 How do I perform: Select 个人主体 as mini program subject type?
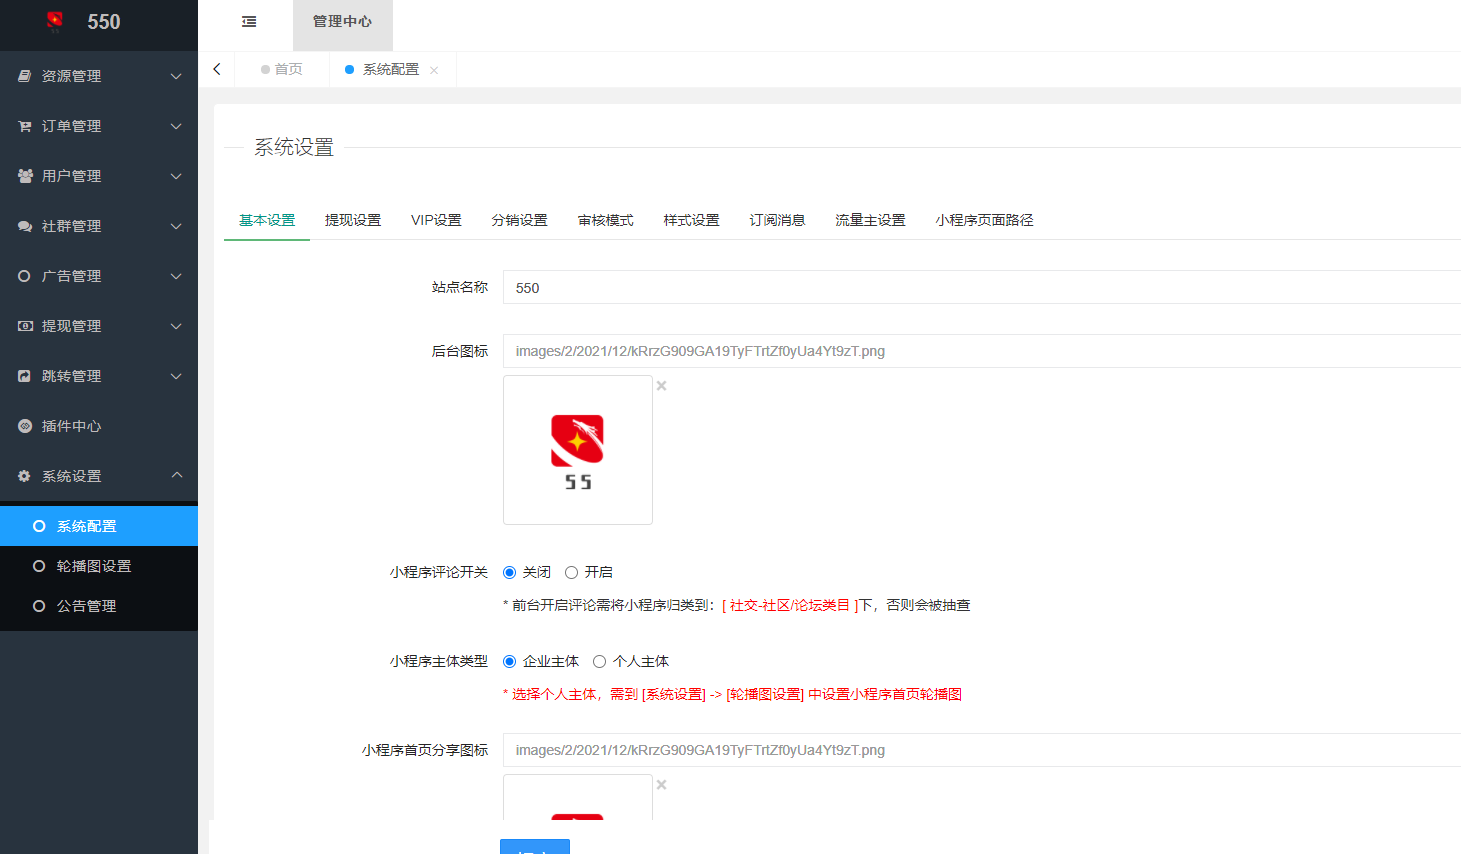click(599, 661)
